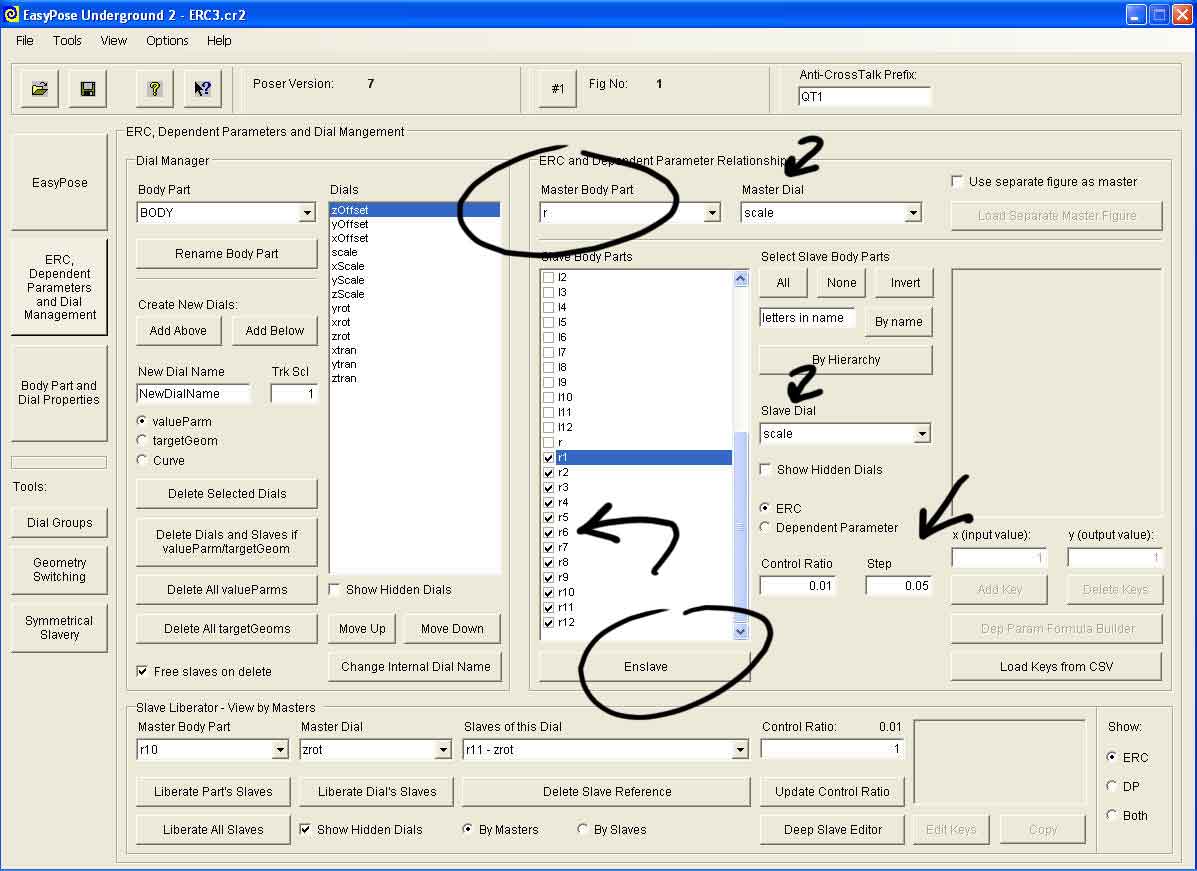Open help with the question mark icon
Image resolution: width=1197 pixels, height=871 pixels.
click(155, 89)
